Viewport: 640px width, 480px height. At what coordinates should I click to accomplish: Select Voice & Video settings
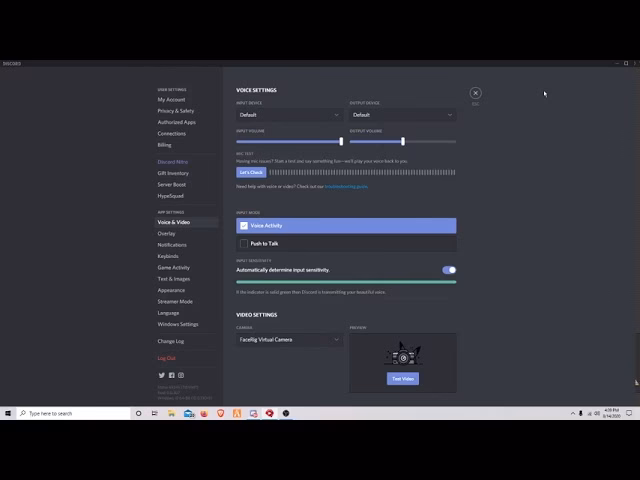187,222
